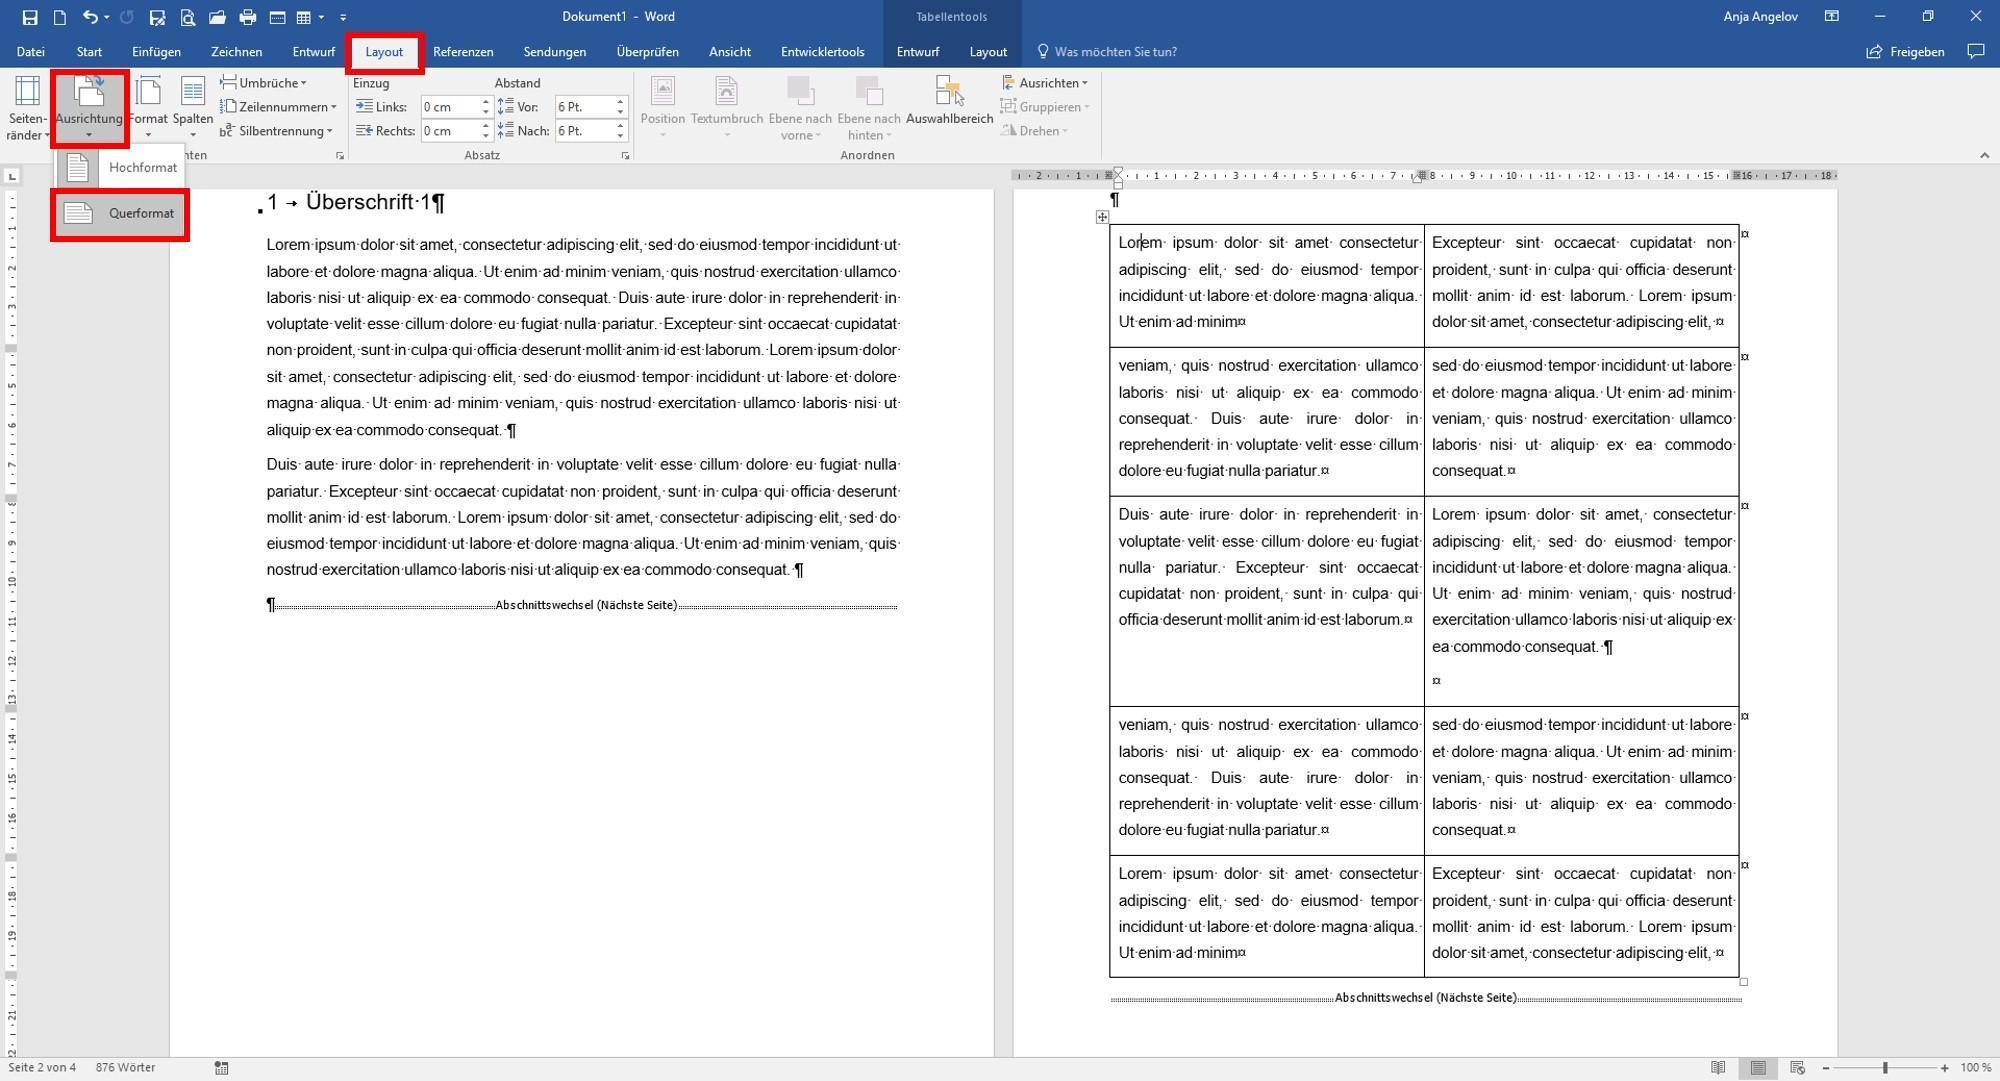Select Hochformat from the Ausrichtung menu
The image size is (2000, 1081).
point(142,167)
